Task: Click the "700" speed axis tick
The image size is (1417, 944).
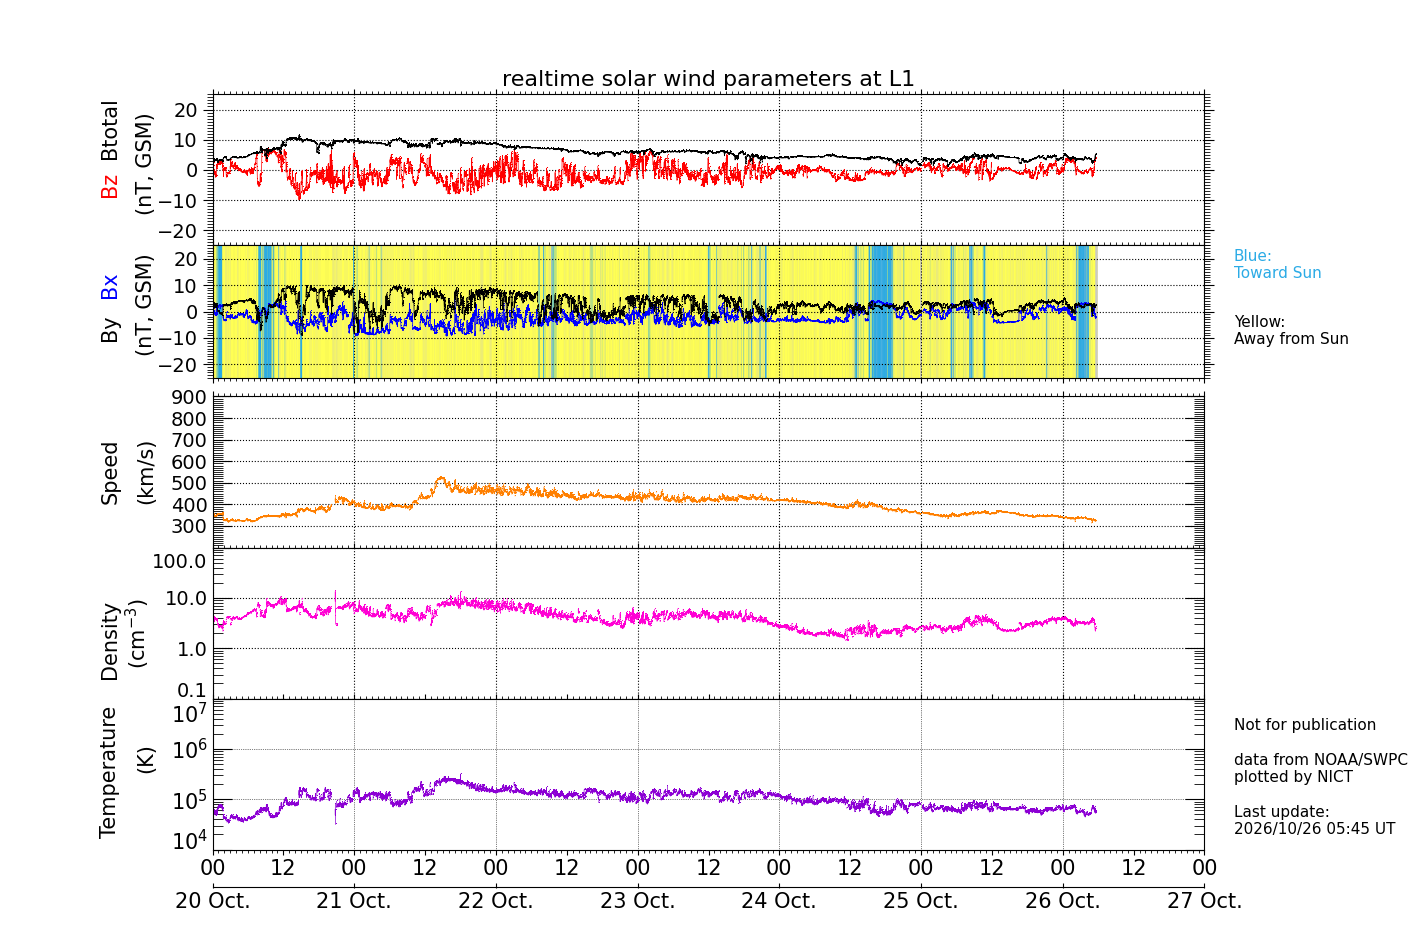Action: click(x=189, y=441)
